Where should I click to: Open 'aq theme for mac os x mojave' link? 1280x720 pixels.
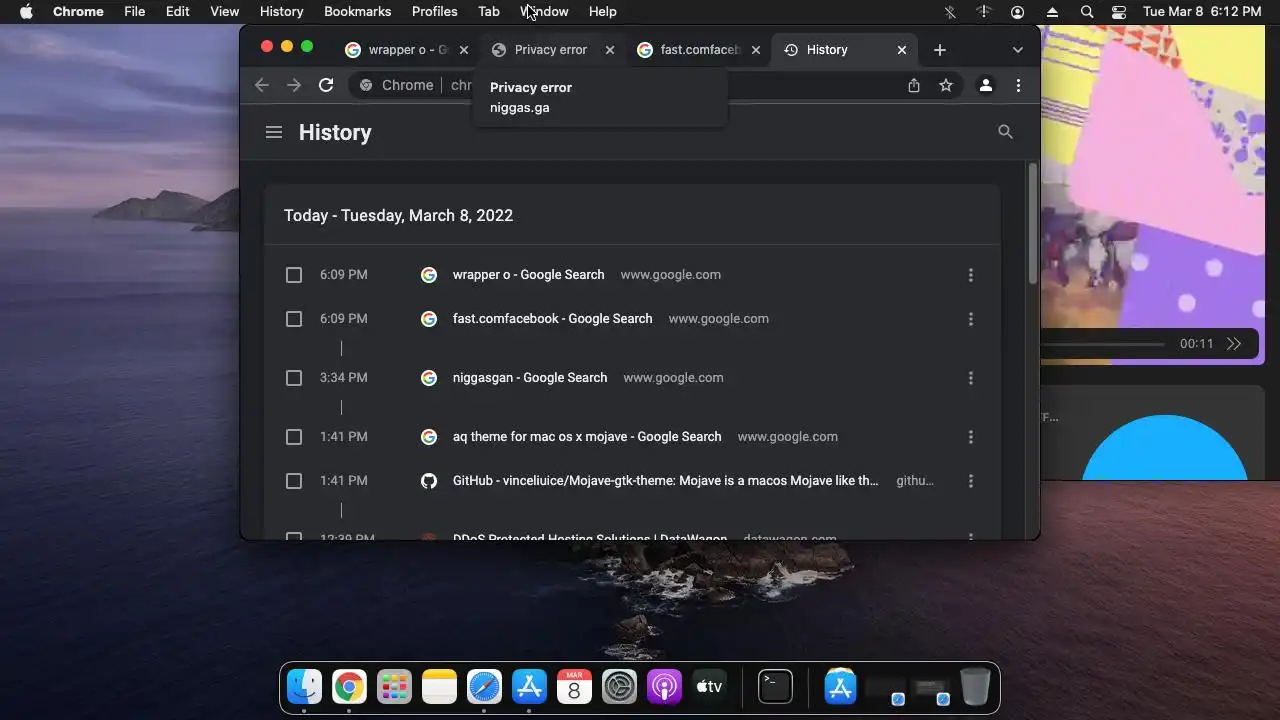[x=587, y=437]
